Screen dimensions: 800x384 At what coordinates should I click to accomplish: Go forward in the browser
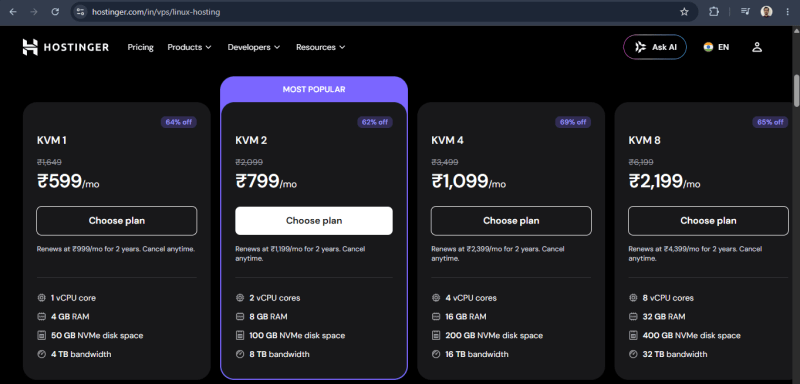(x=34, y=12)
